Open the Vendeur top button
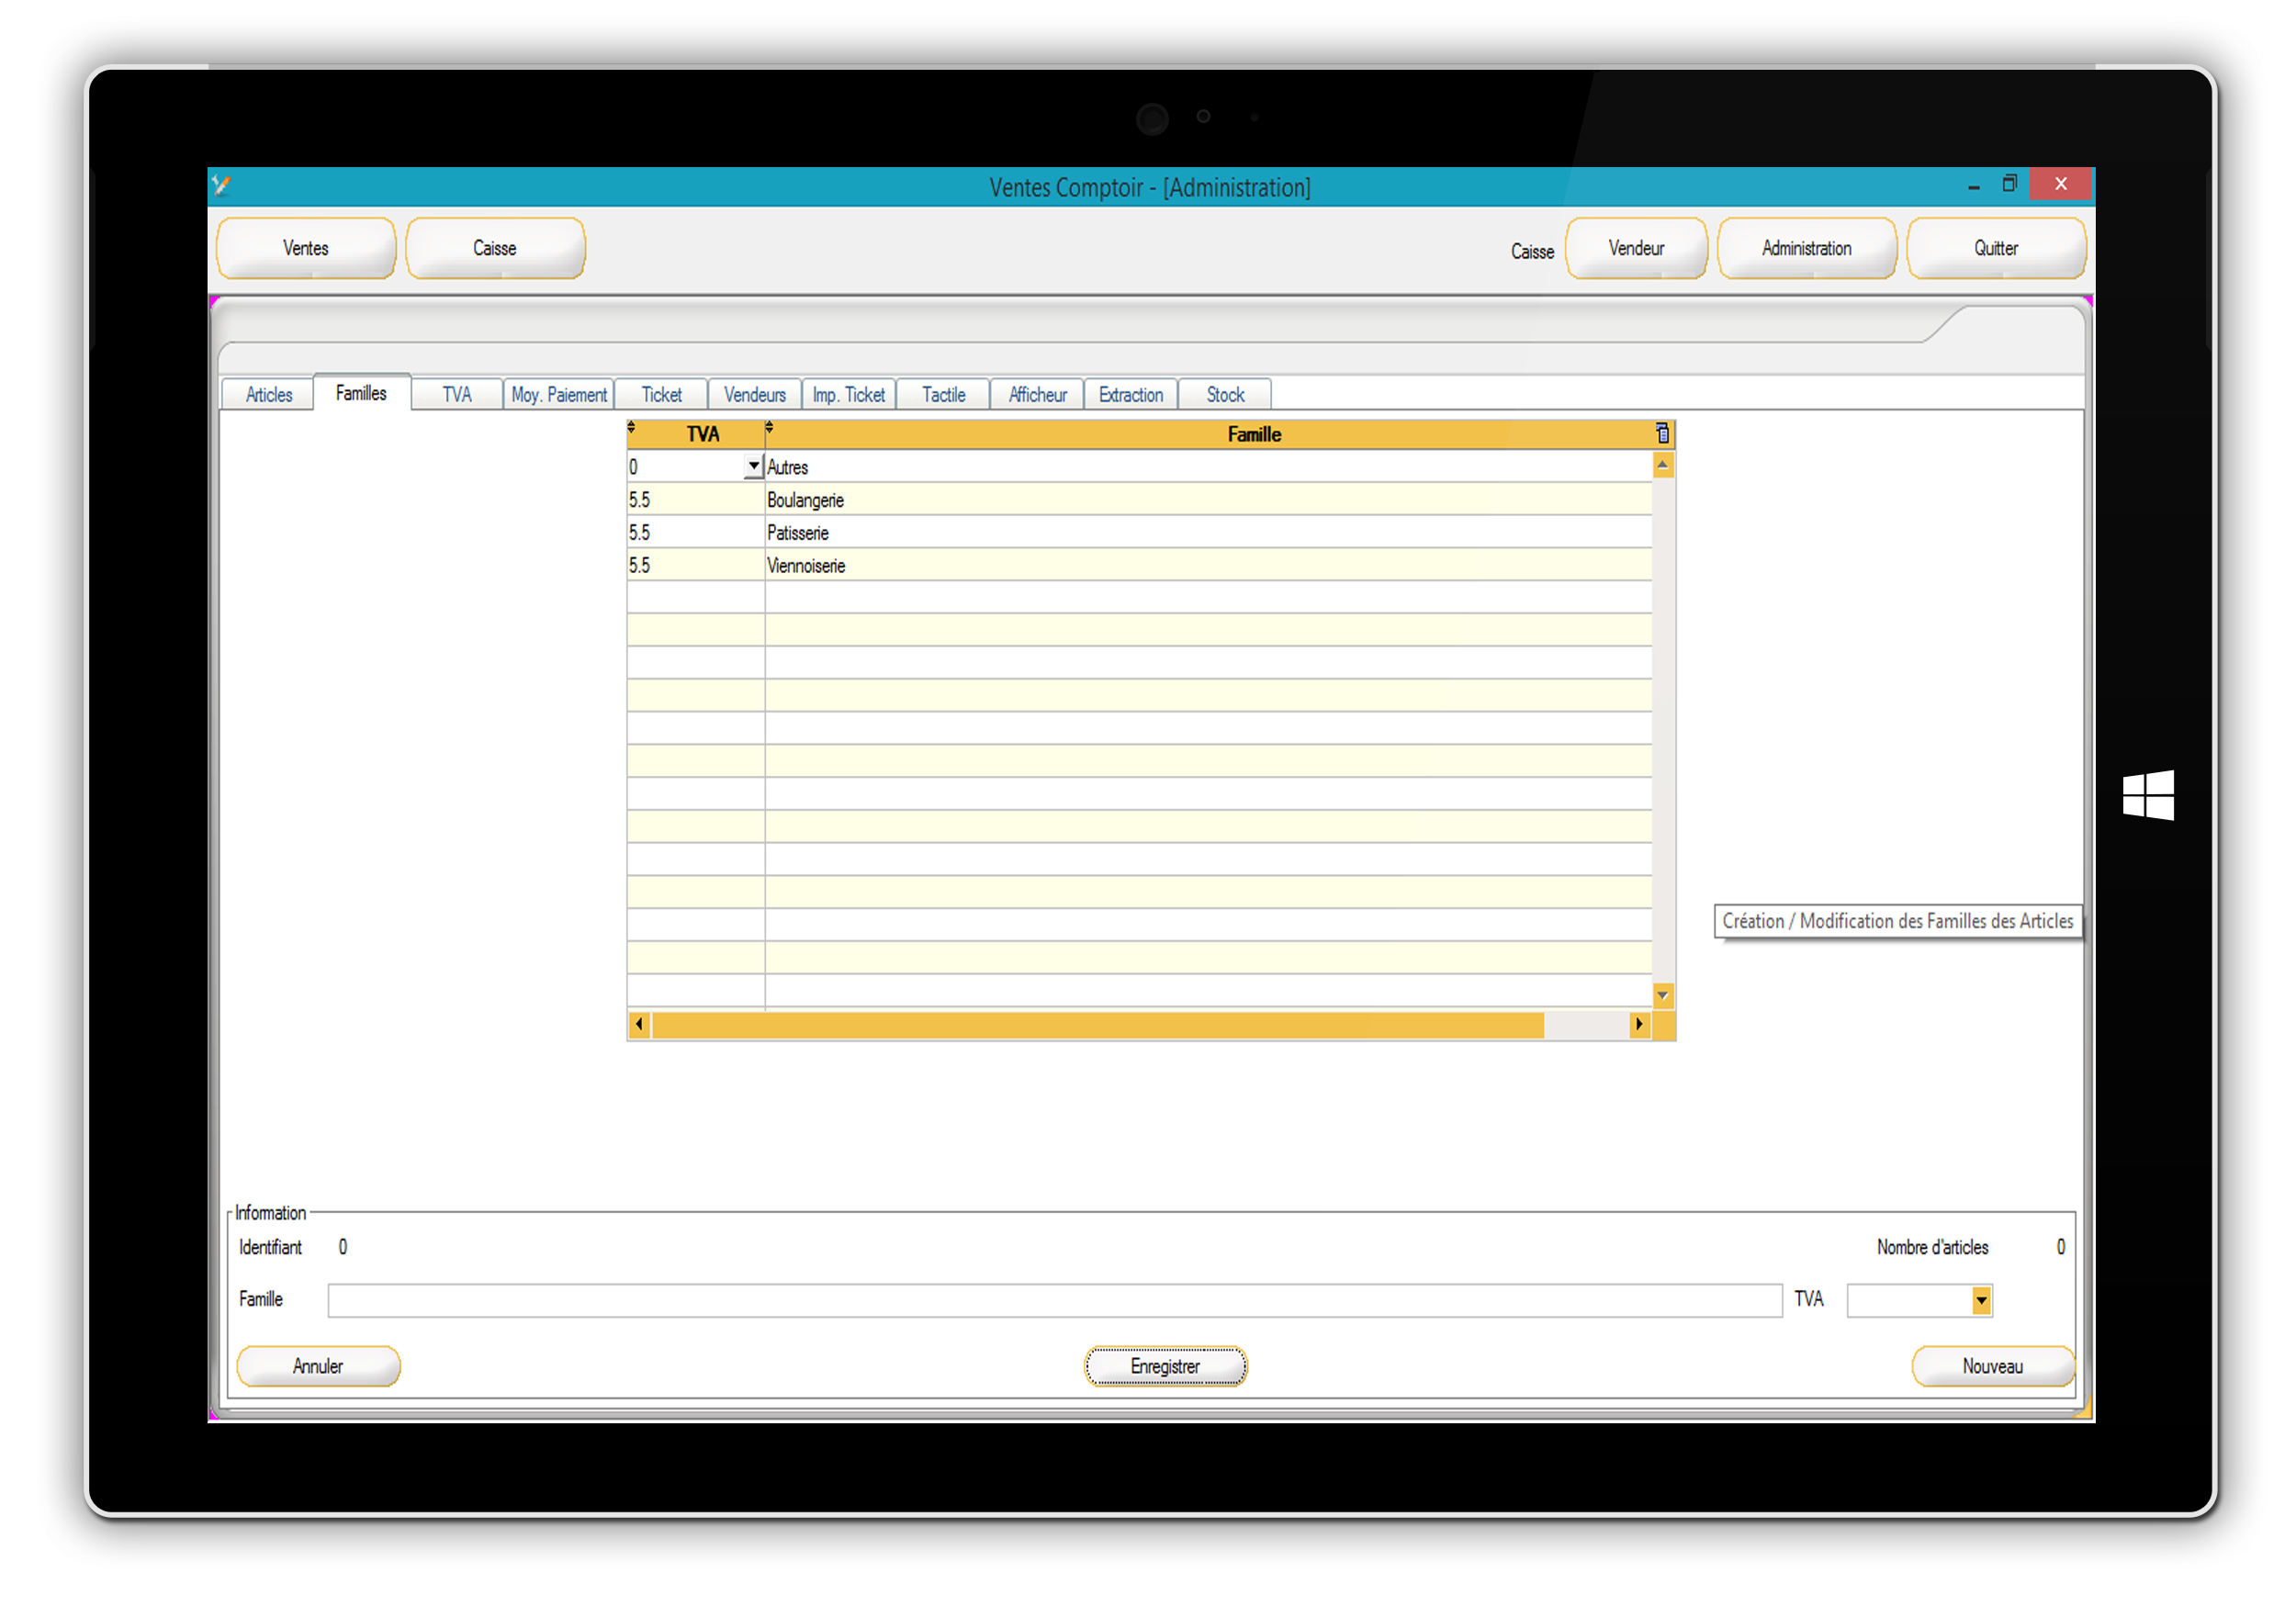Screen dimensions: 2296x1606 point(1636,248)
